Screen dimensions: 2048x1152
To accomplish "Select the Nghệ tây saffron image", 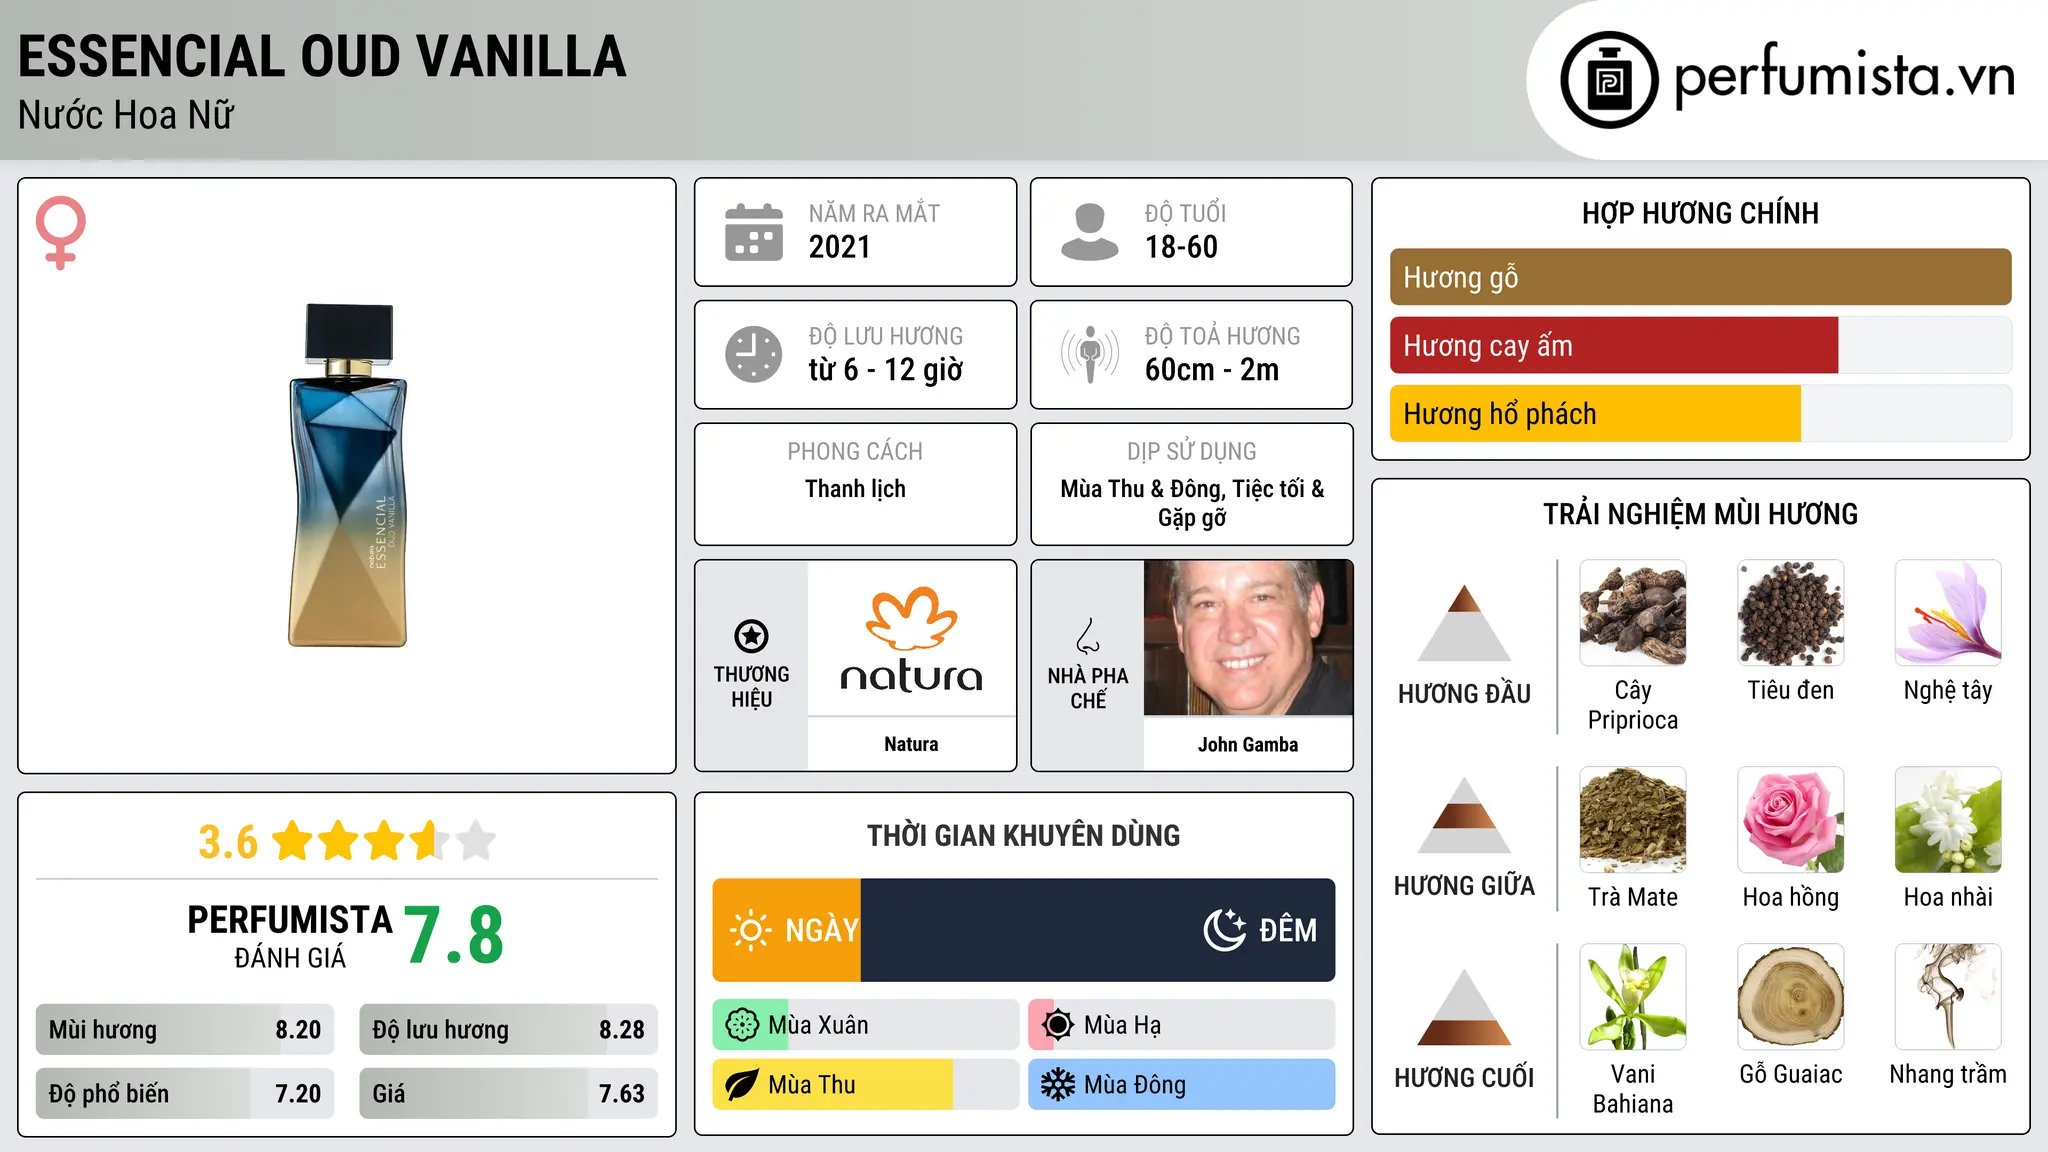I will point(1948,613).
